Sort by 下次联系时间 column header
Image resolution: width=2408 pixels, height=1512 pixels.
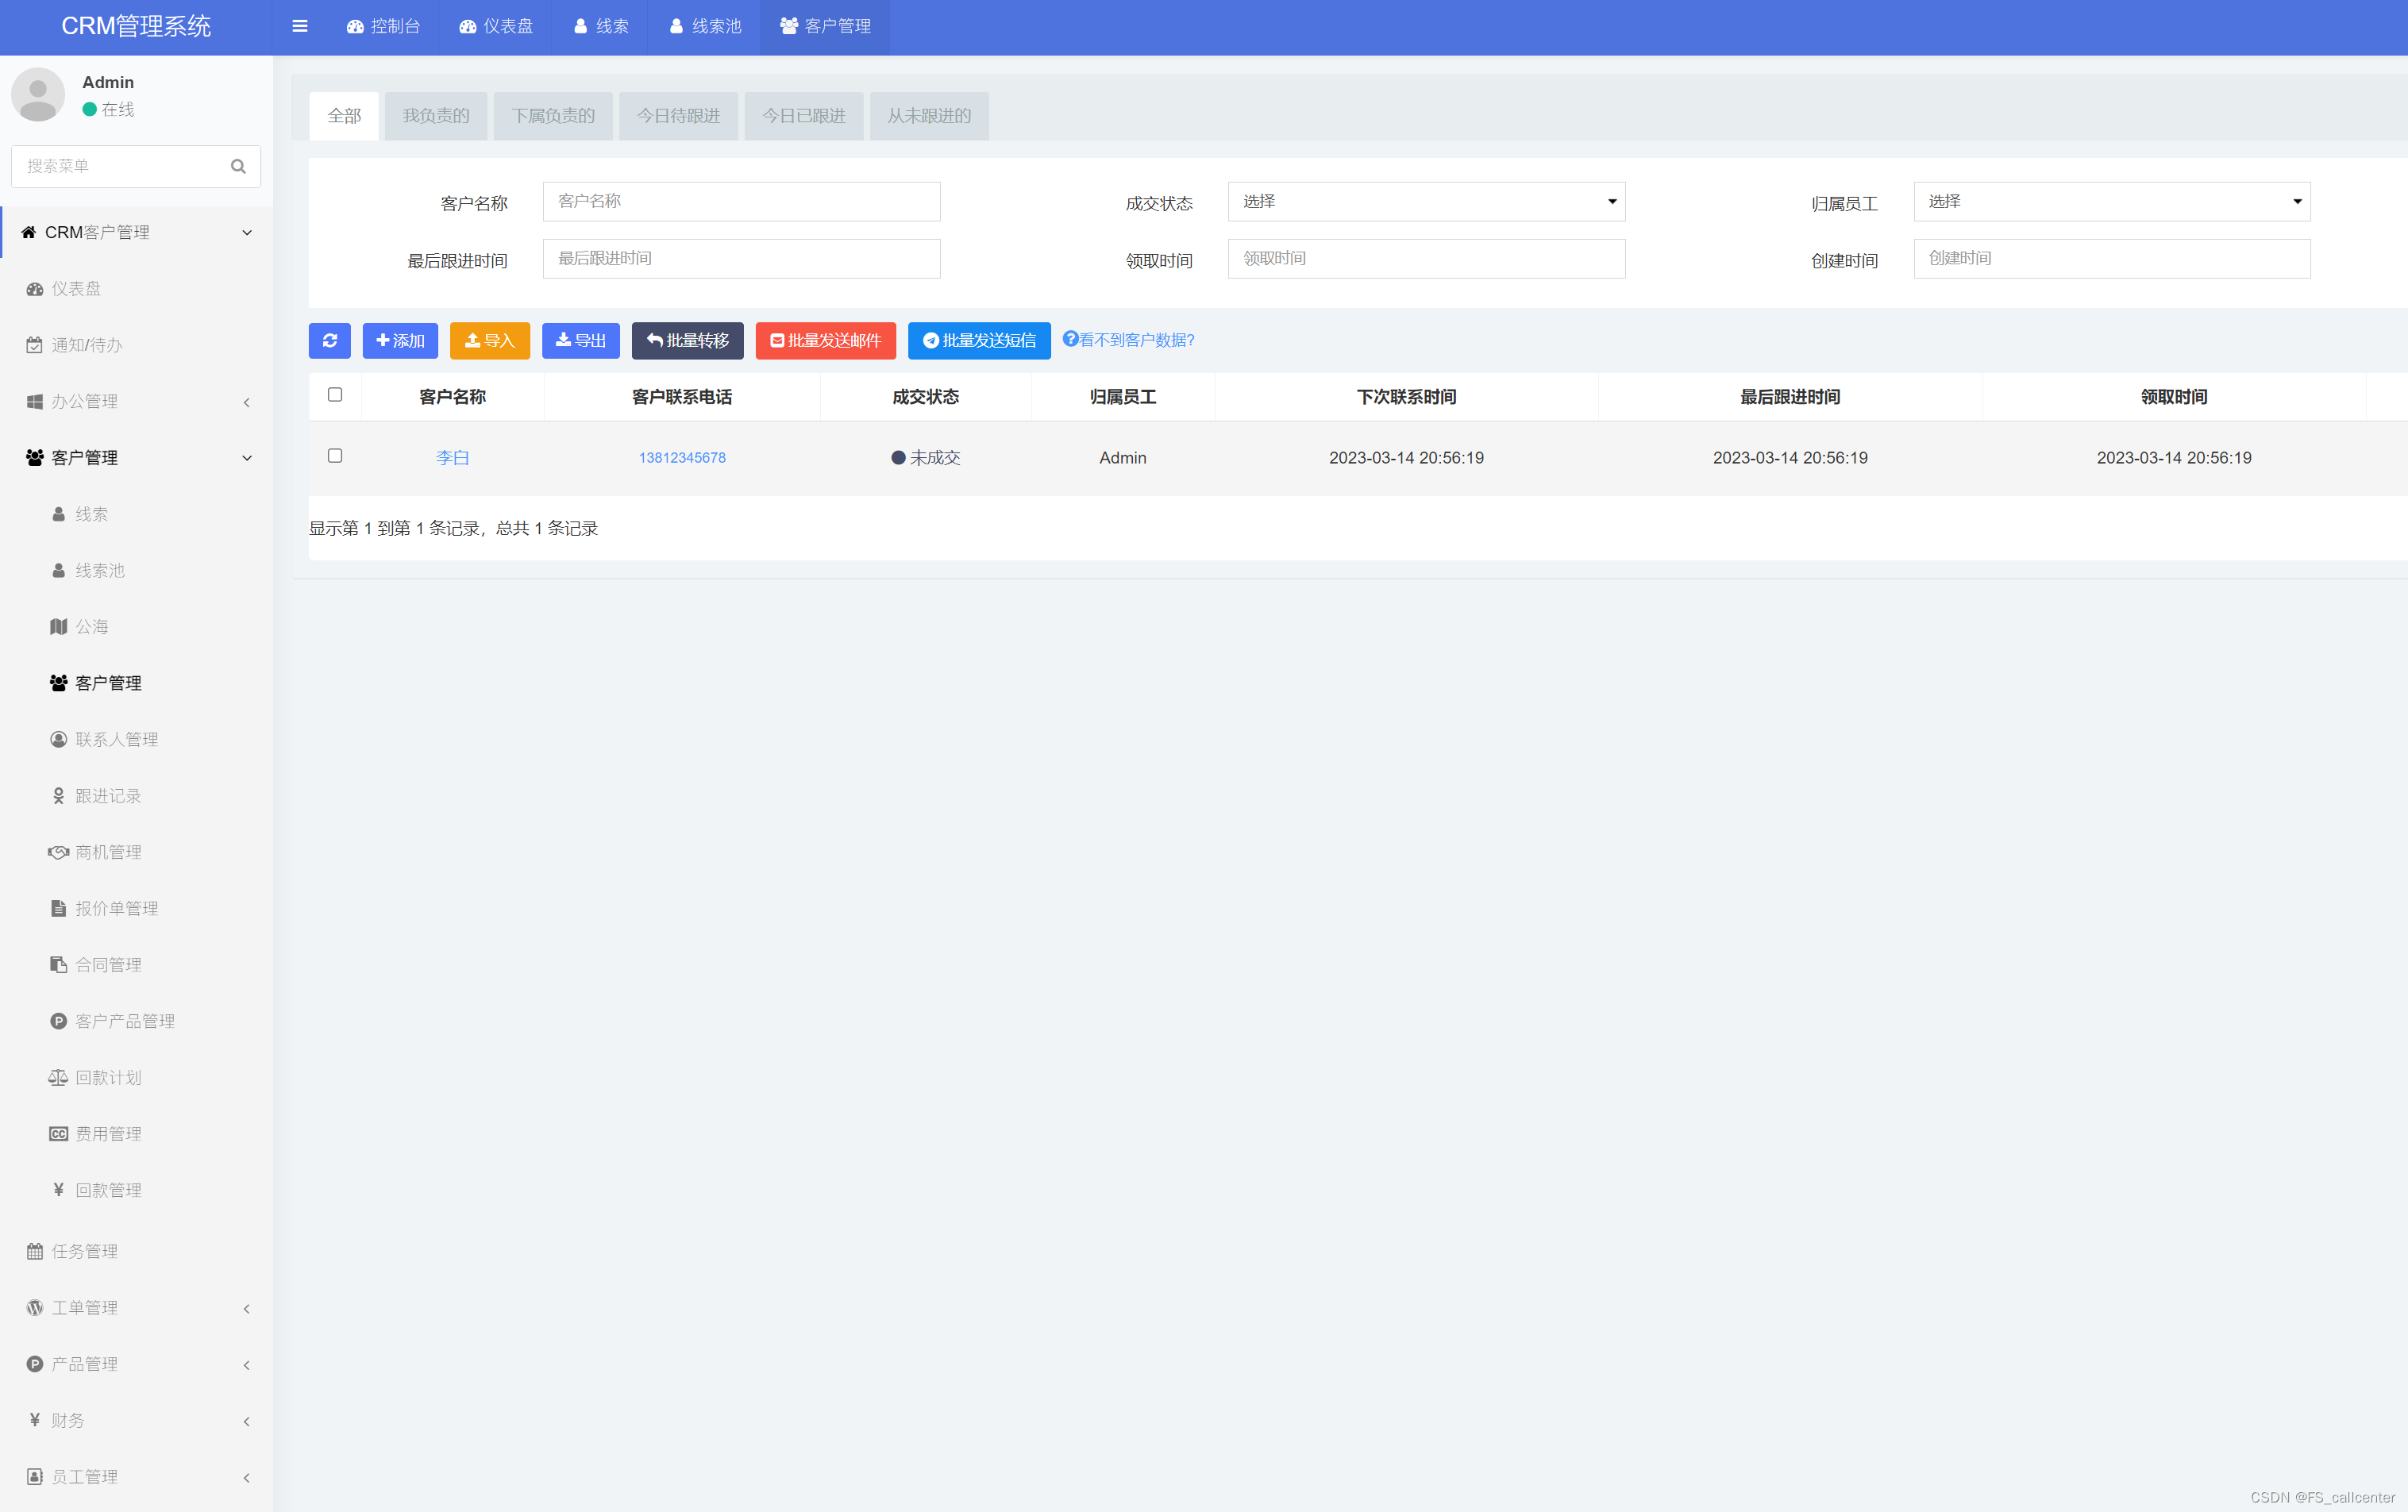[x=1406, y=397]
